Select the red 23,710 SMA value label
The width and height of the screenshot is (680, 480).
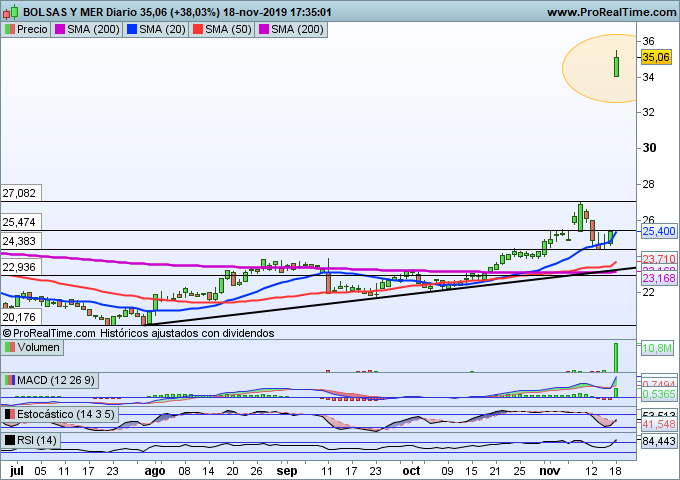658,258
